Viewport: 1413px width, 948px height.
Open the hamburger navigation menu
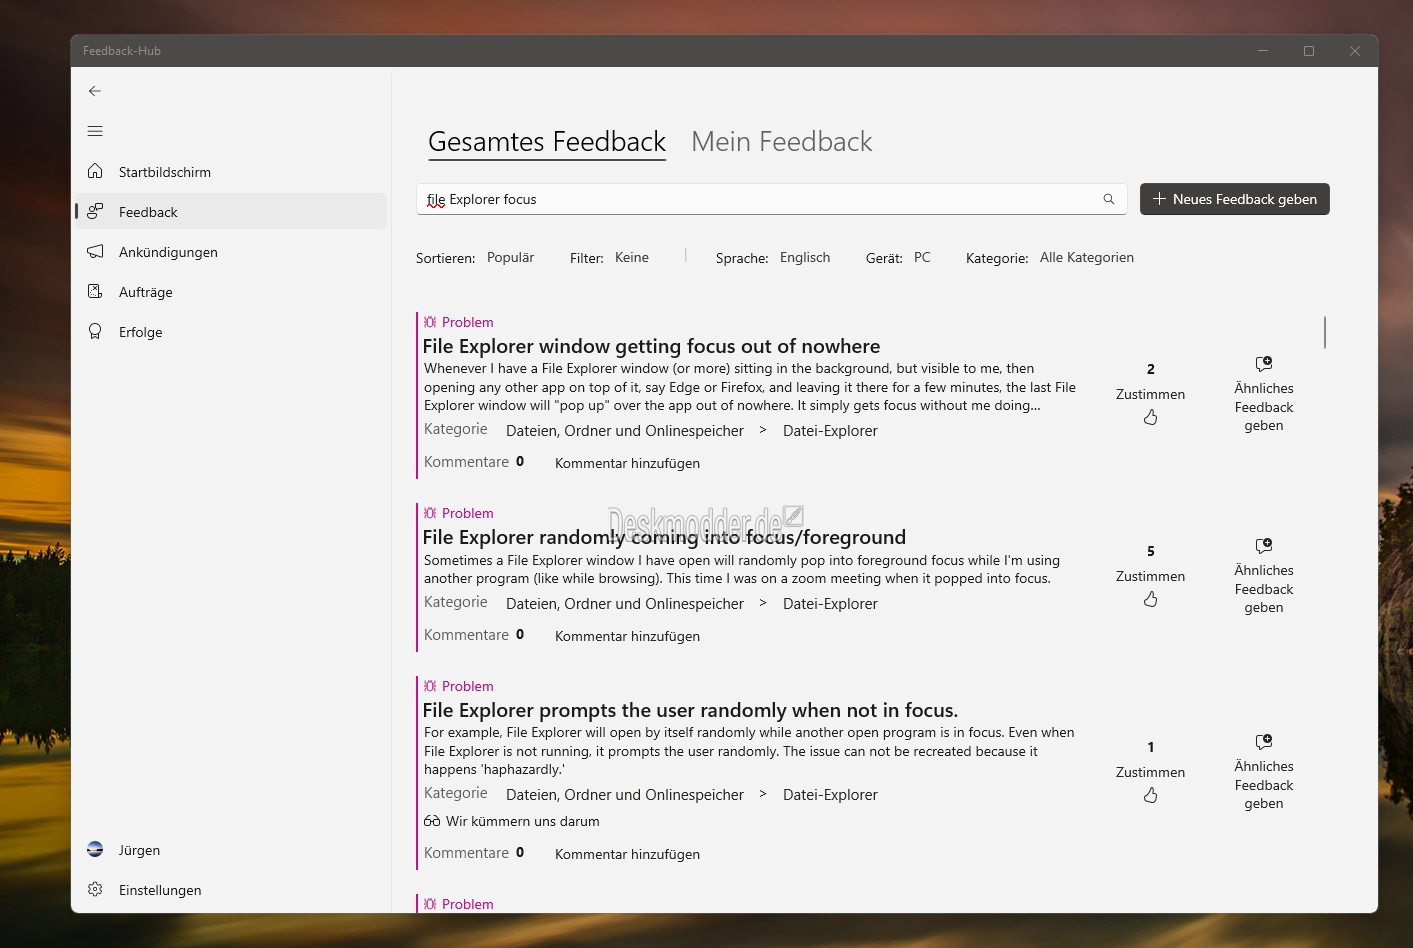(95, 131)
